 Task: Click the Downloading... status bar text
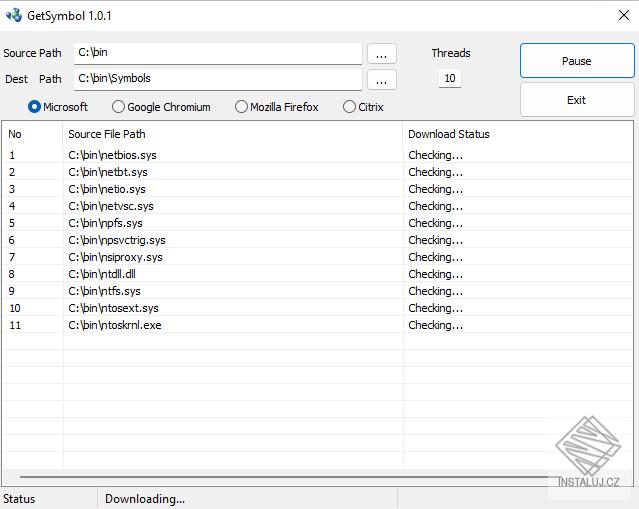[x=145, y=499]
